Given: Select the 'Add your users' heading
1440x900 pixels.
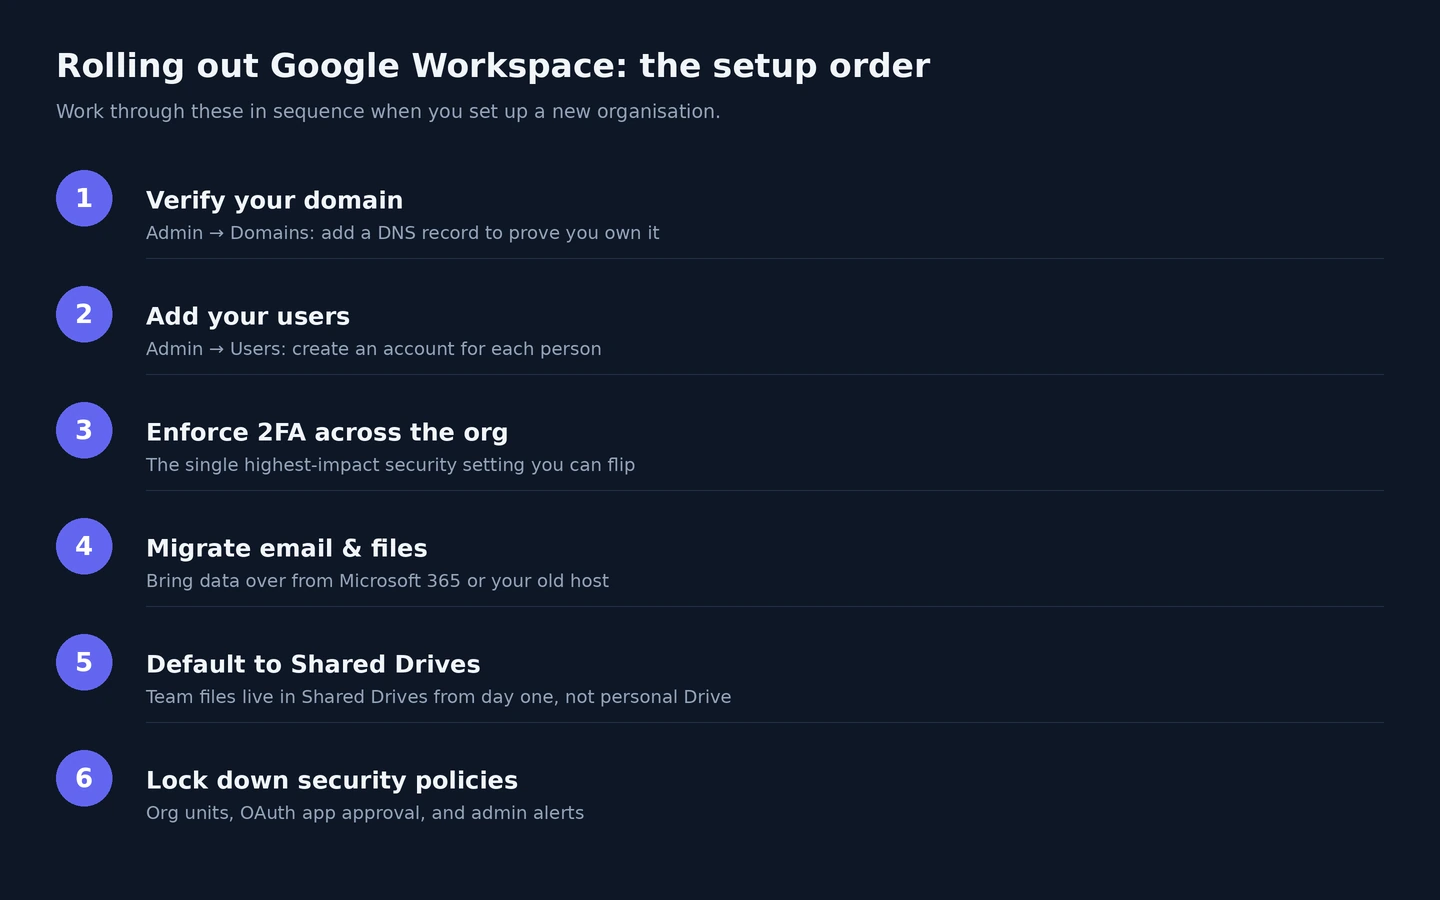Looking at the screenshot, I should (248, 316).
